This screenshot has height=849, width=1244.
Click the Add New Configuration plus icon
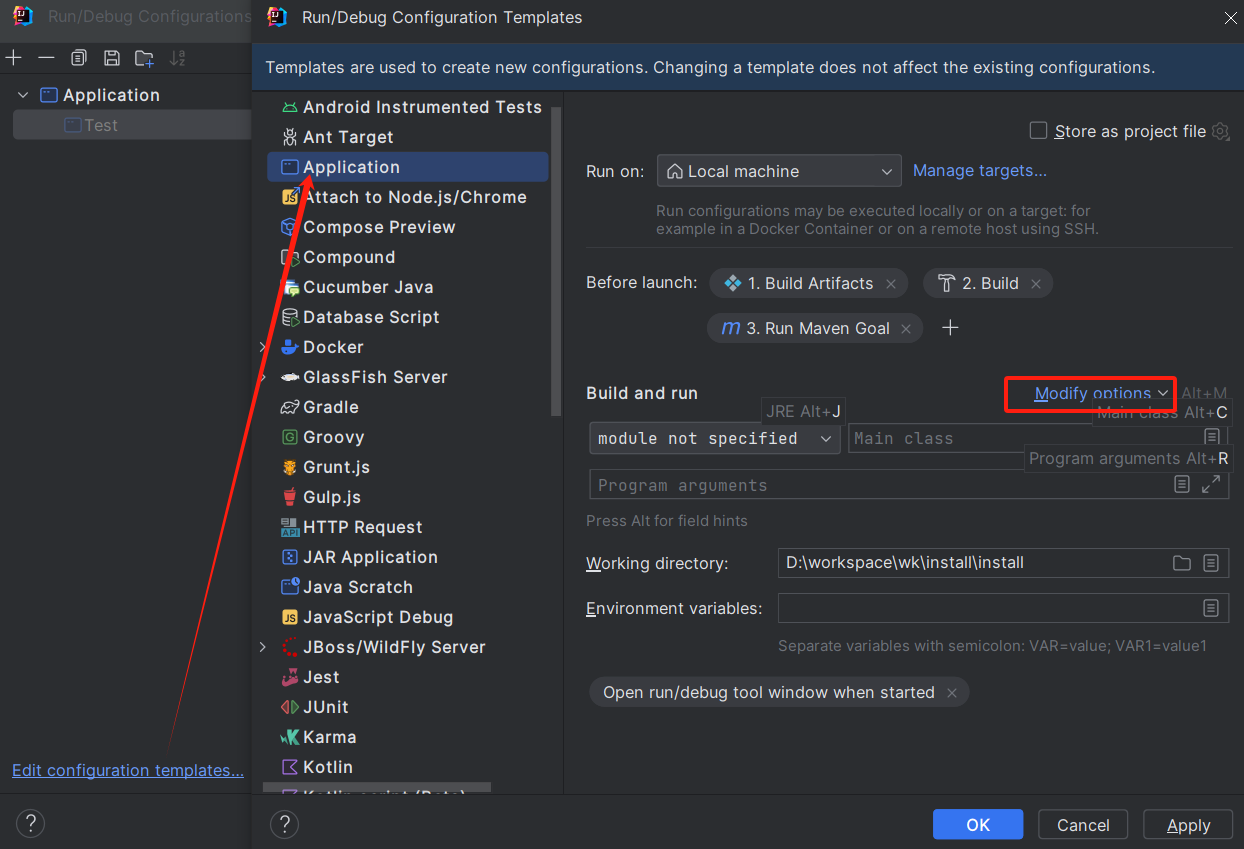[x=13, y=58]
